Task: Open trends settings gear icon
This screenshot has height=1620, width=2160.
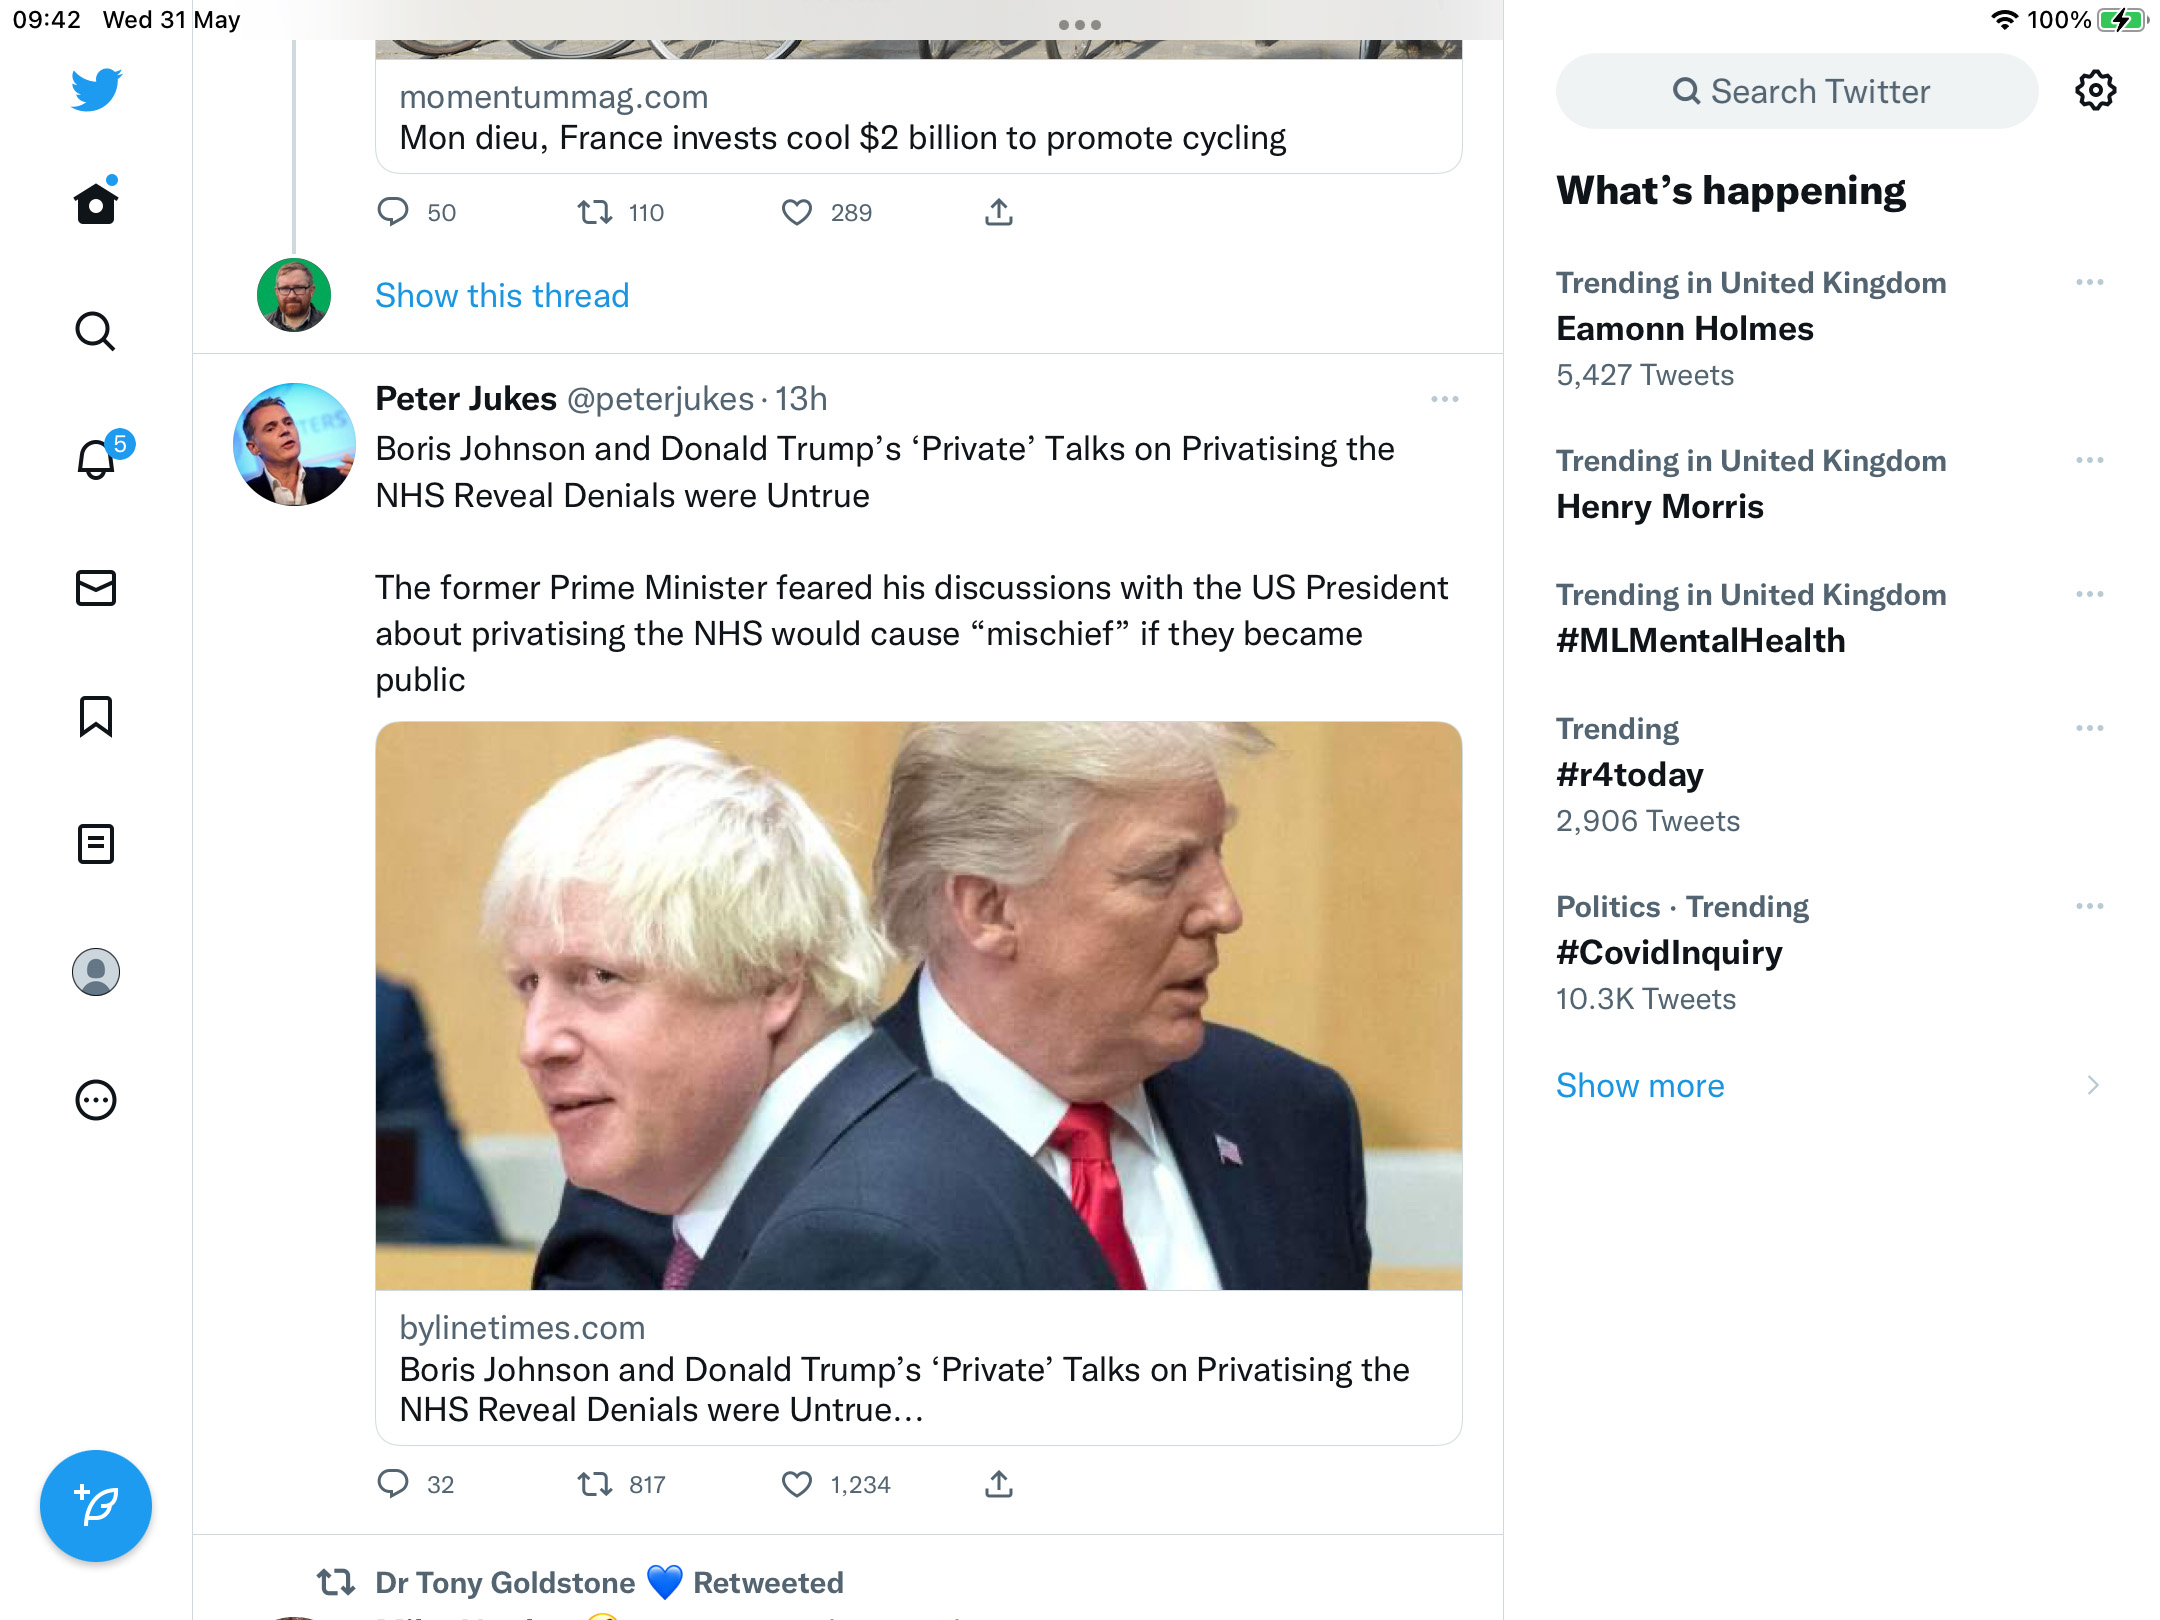Action: pos(2095,91)
